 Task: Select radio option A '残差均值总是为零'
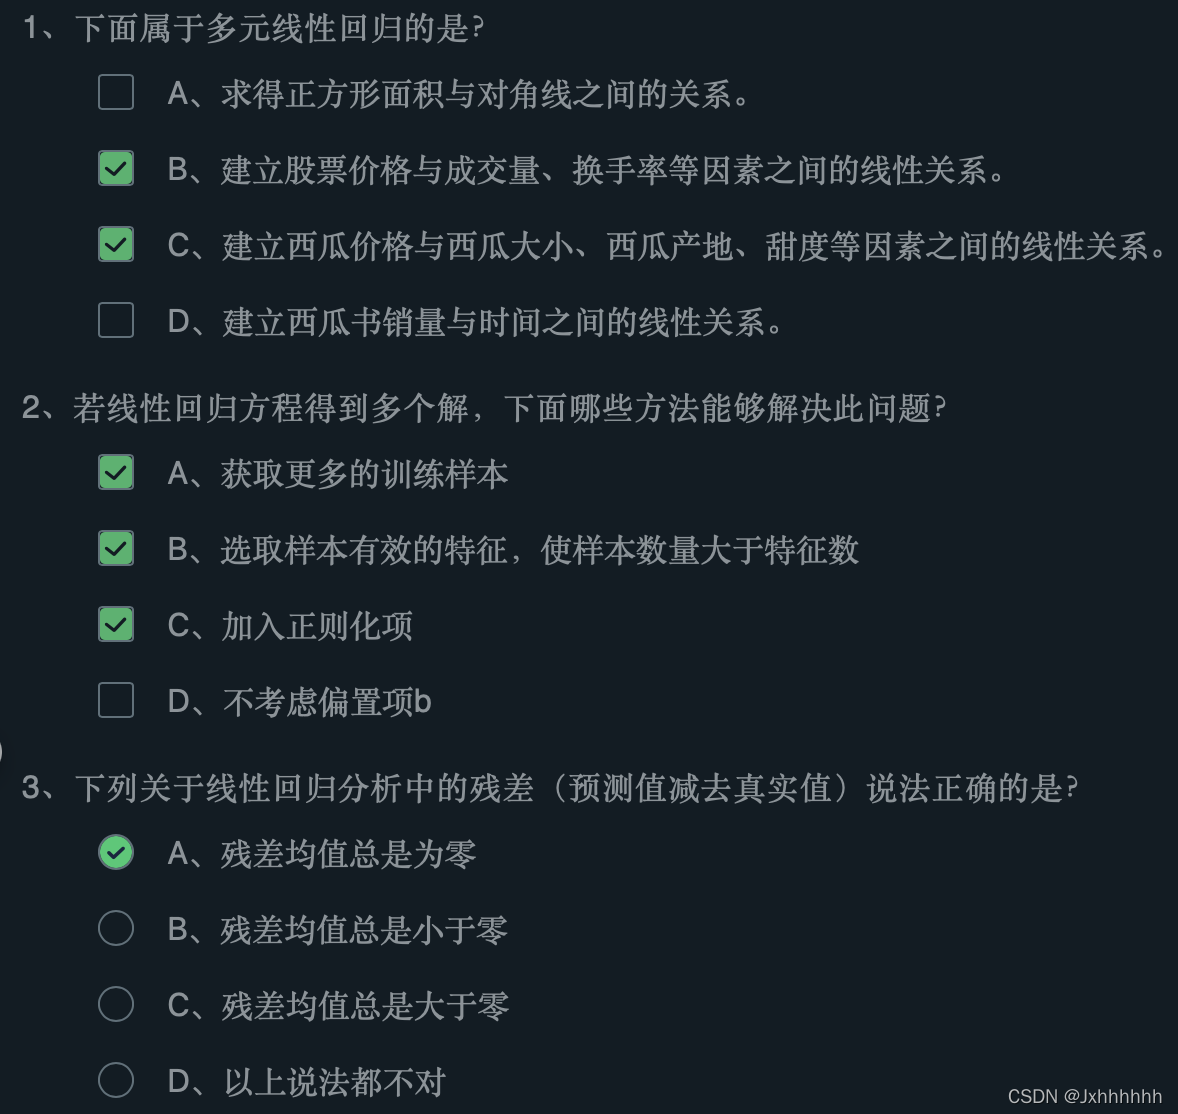tap(115, 853)
